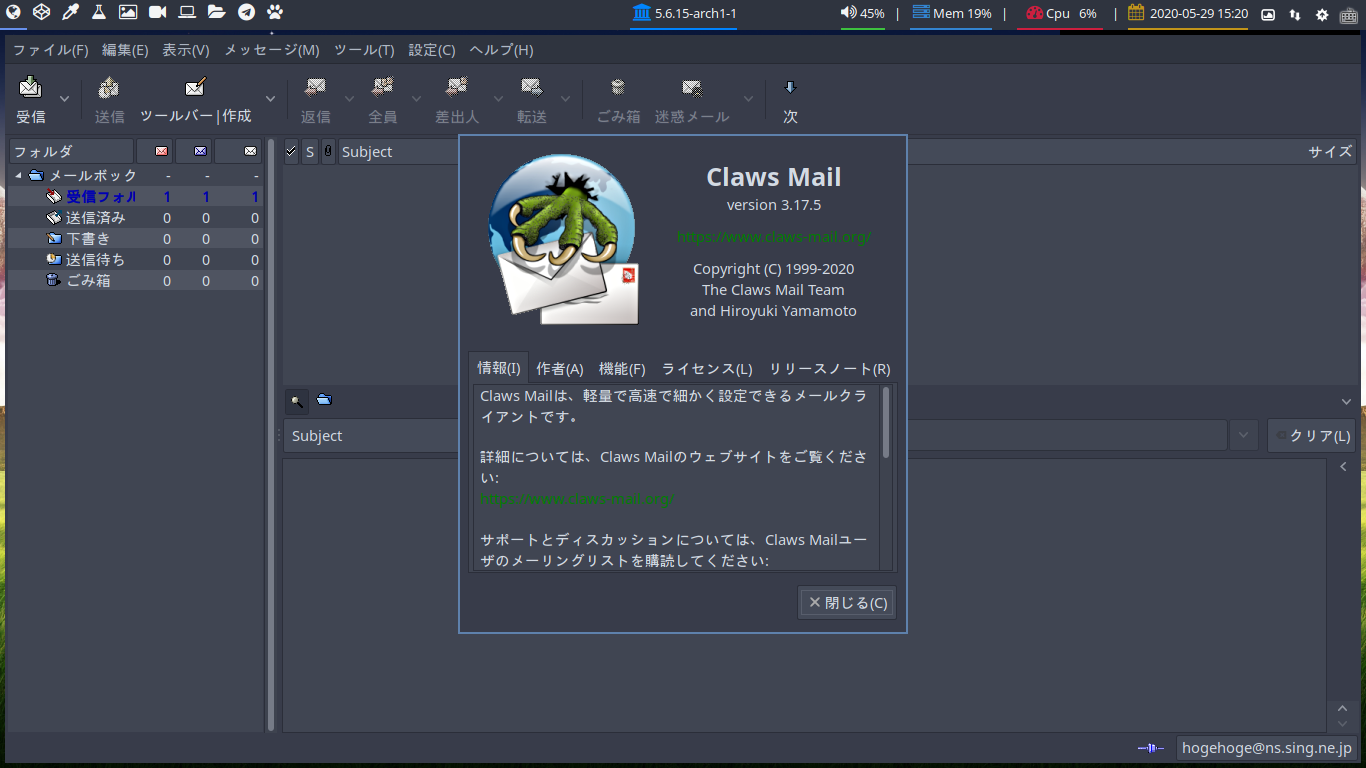Open dropdown arrow next to 全員
Screen dimensions: 1366x768
pyautogui.click(x=416, y=99)
